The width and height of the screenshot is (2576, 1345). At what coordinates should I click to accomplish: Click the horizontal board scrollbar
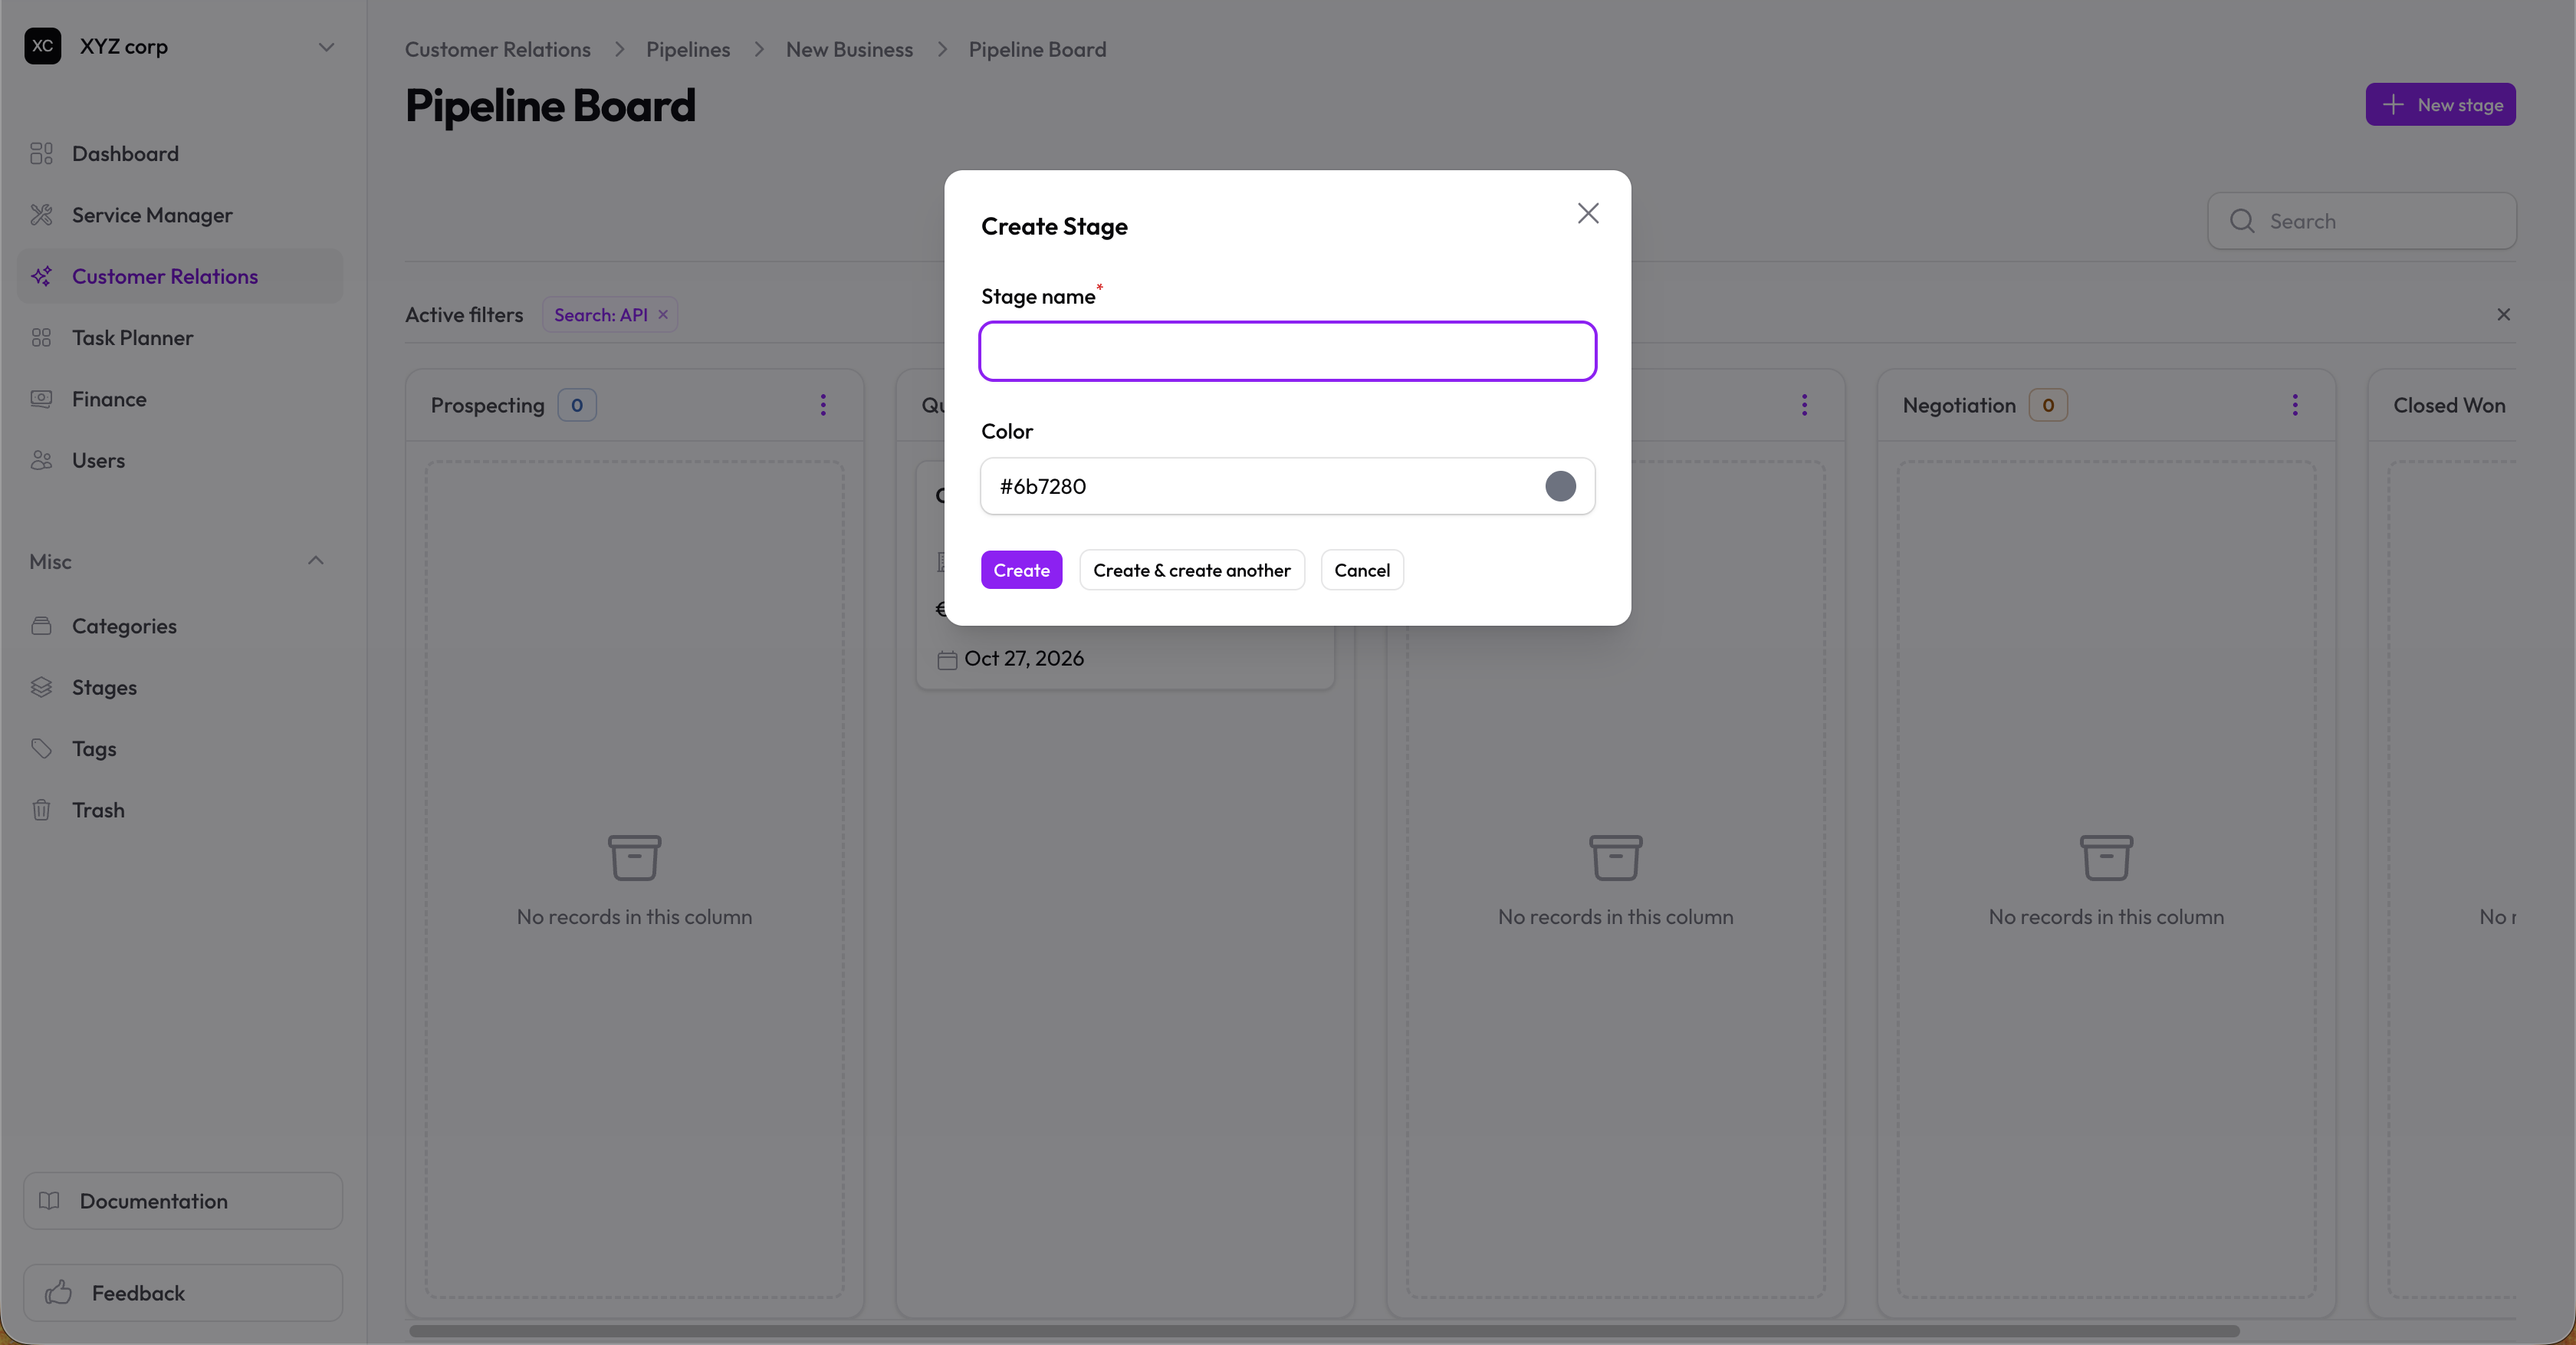tap(1324, 1331)
